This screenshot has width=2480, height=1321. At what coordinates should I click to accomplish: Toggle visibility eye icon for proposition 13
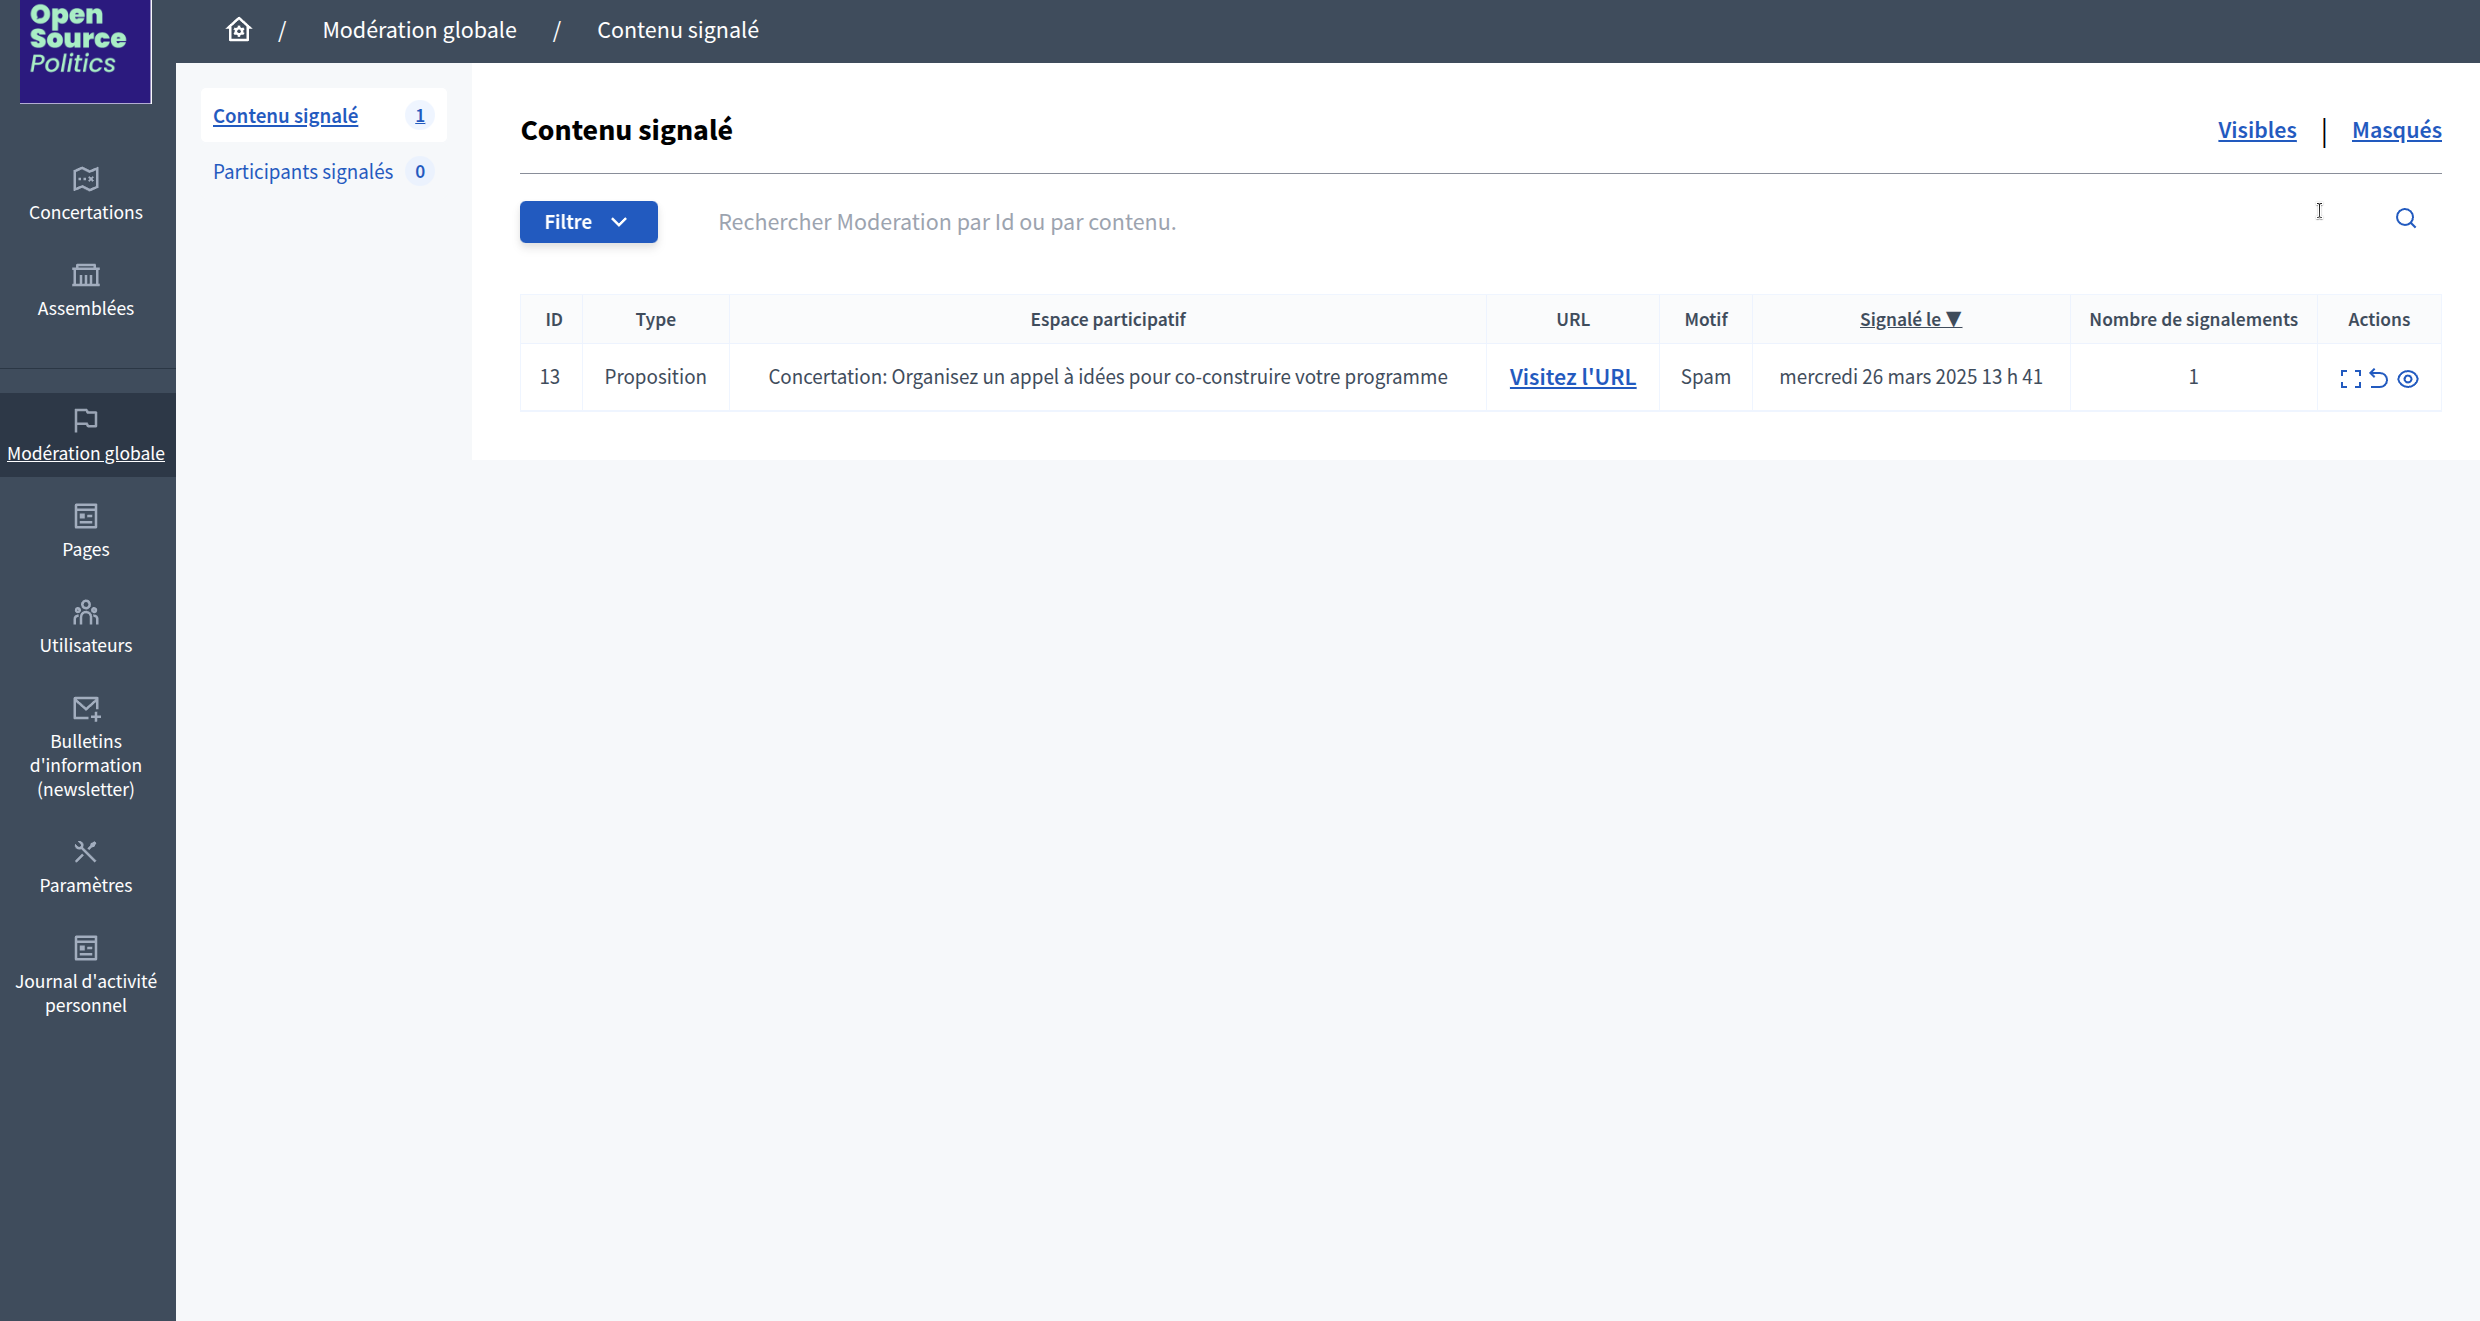point(2408,379)
